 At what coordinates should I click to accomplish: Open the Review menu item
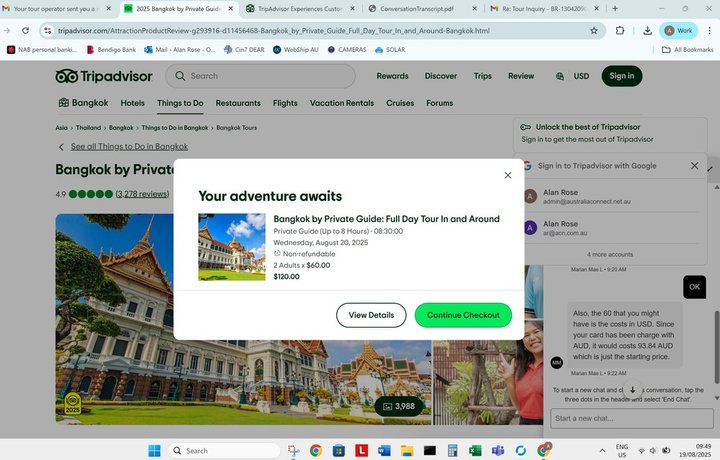[x=521, y=76]
